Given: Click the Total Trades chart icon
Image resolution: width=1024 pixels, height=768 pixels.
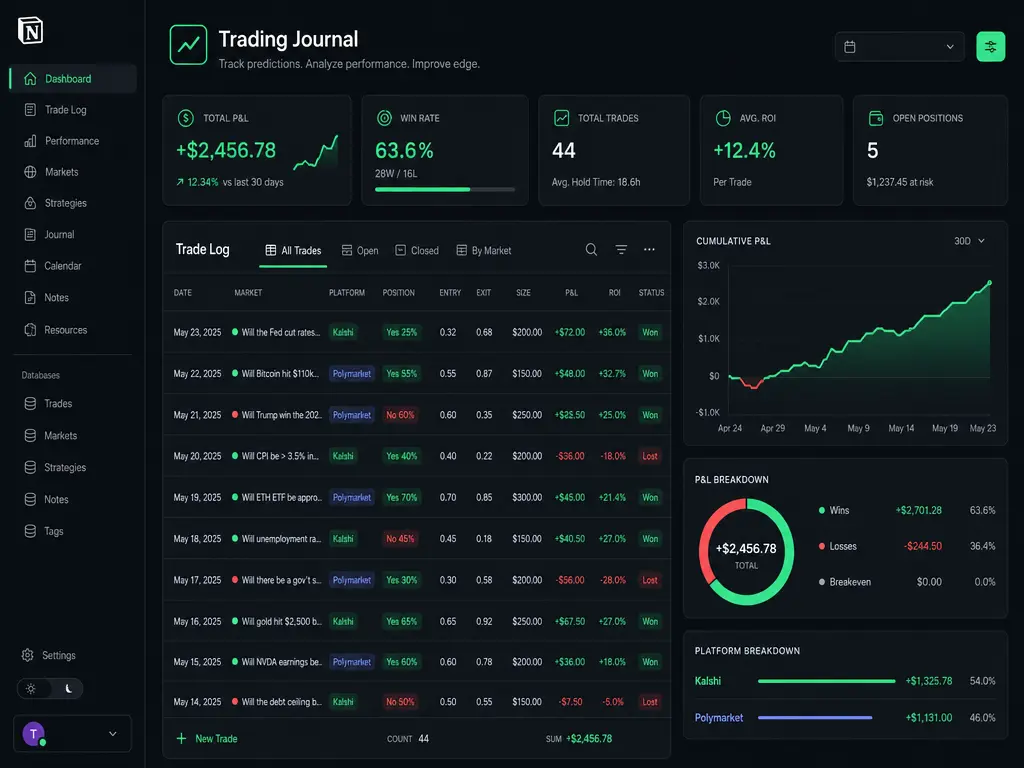Looking at the screenshot, I should 562,118.
